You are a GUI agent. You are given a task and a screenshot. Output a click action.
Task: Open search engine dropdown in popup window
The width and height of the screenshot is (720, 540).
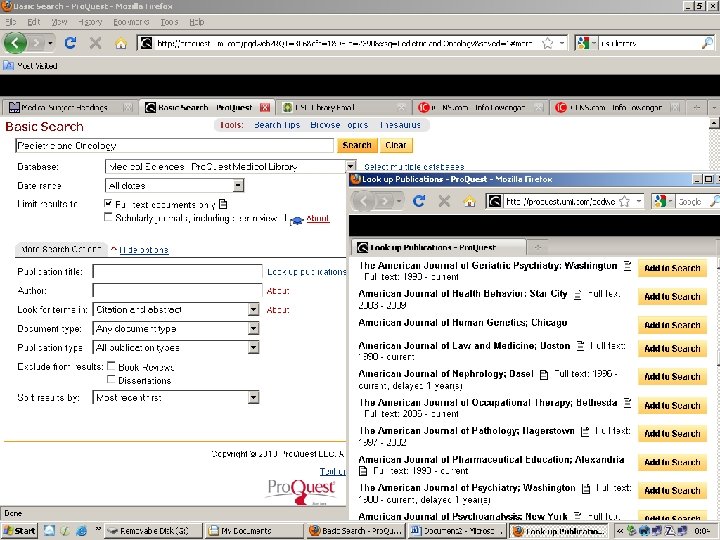[670, 201]
